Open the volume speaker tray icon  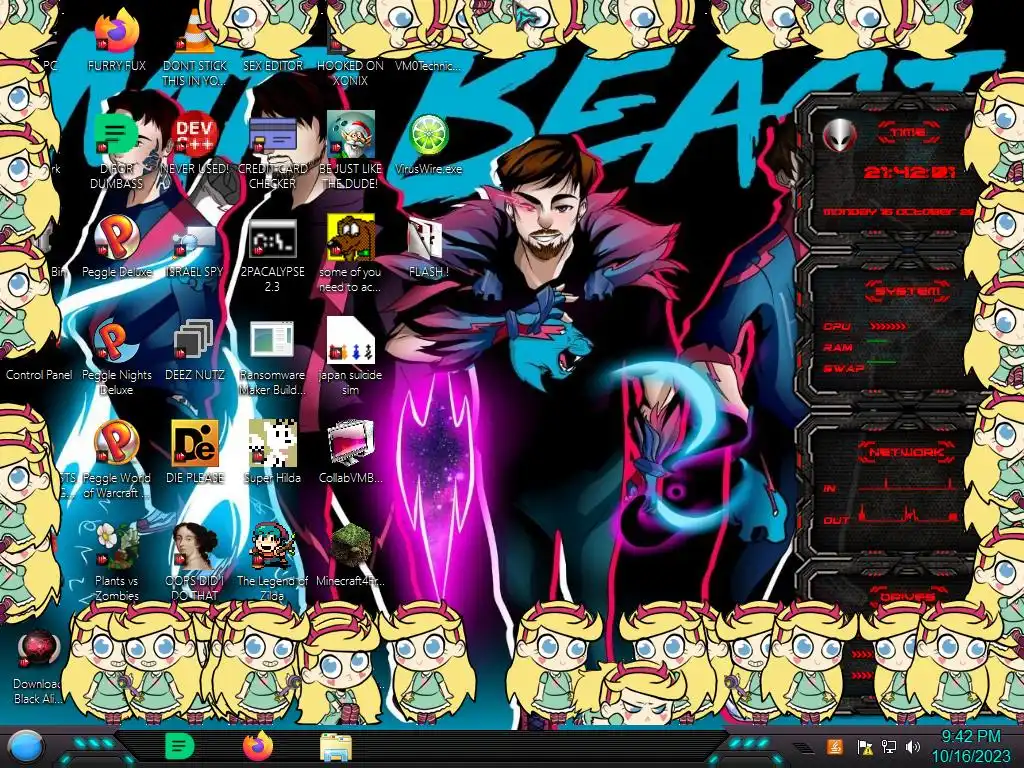coord(913,746)
